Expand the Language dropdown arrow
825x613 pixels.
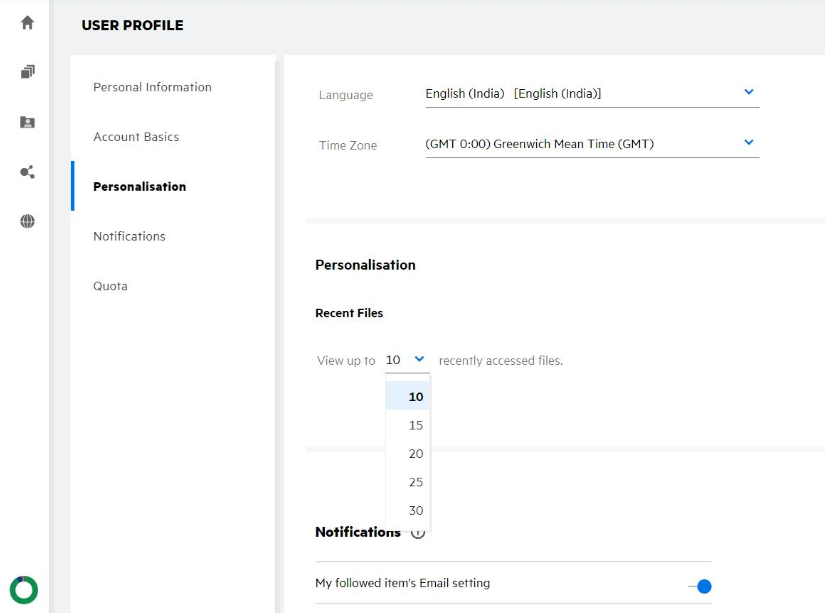tap(749, 92)
